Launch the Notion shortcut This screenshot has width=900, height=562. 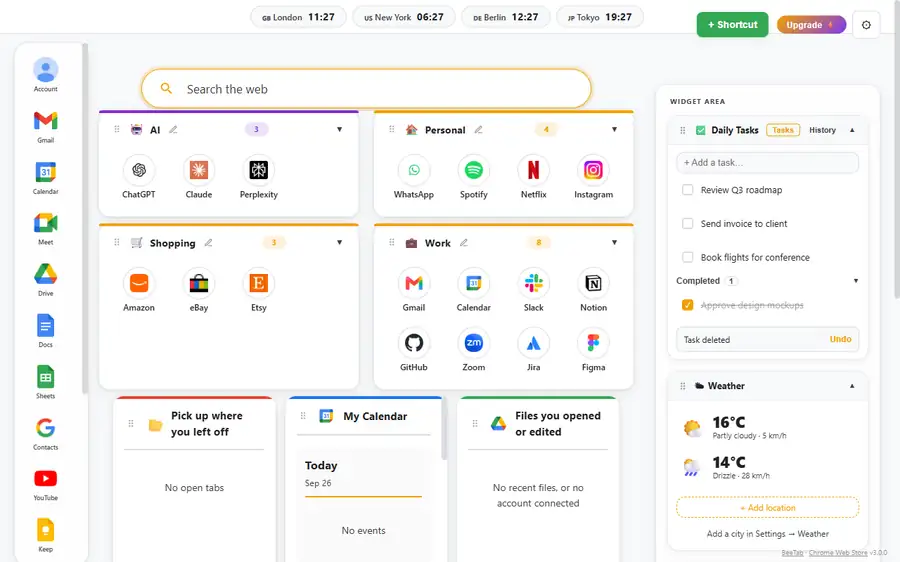[593, 290]
